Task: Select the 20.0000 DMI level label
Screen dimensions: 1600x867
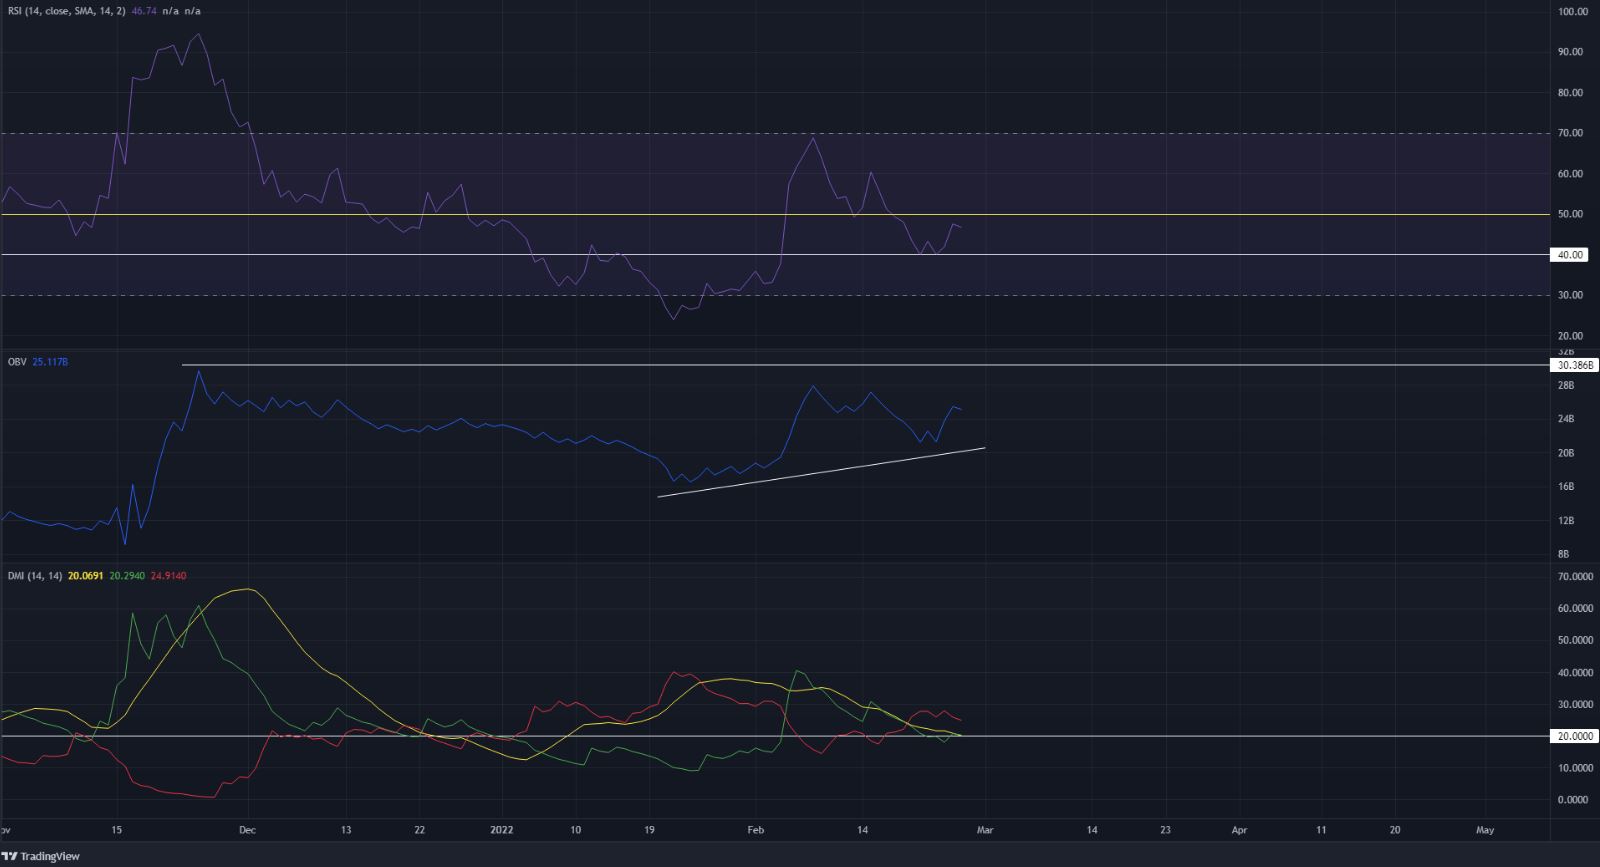Action: (x=1573, y=736)
